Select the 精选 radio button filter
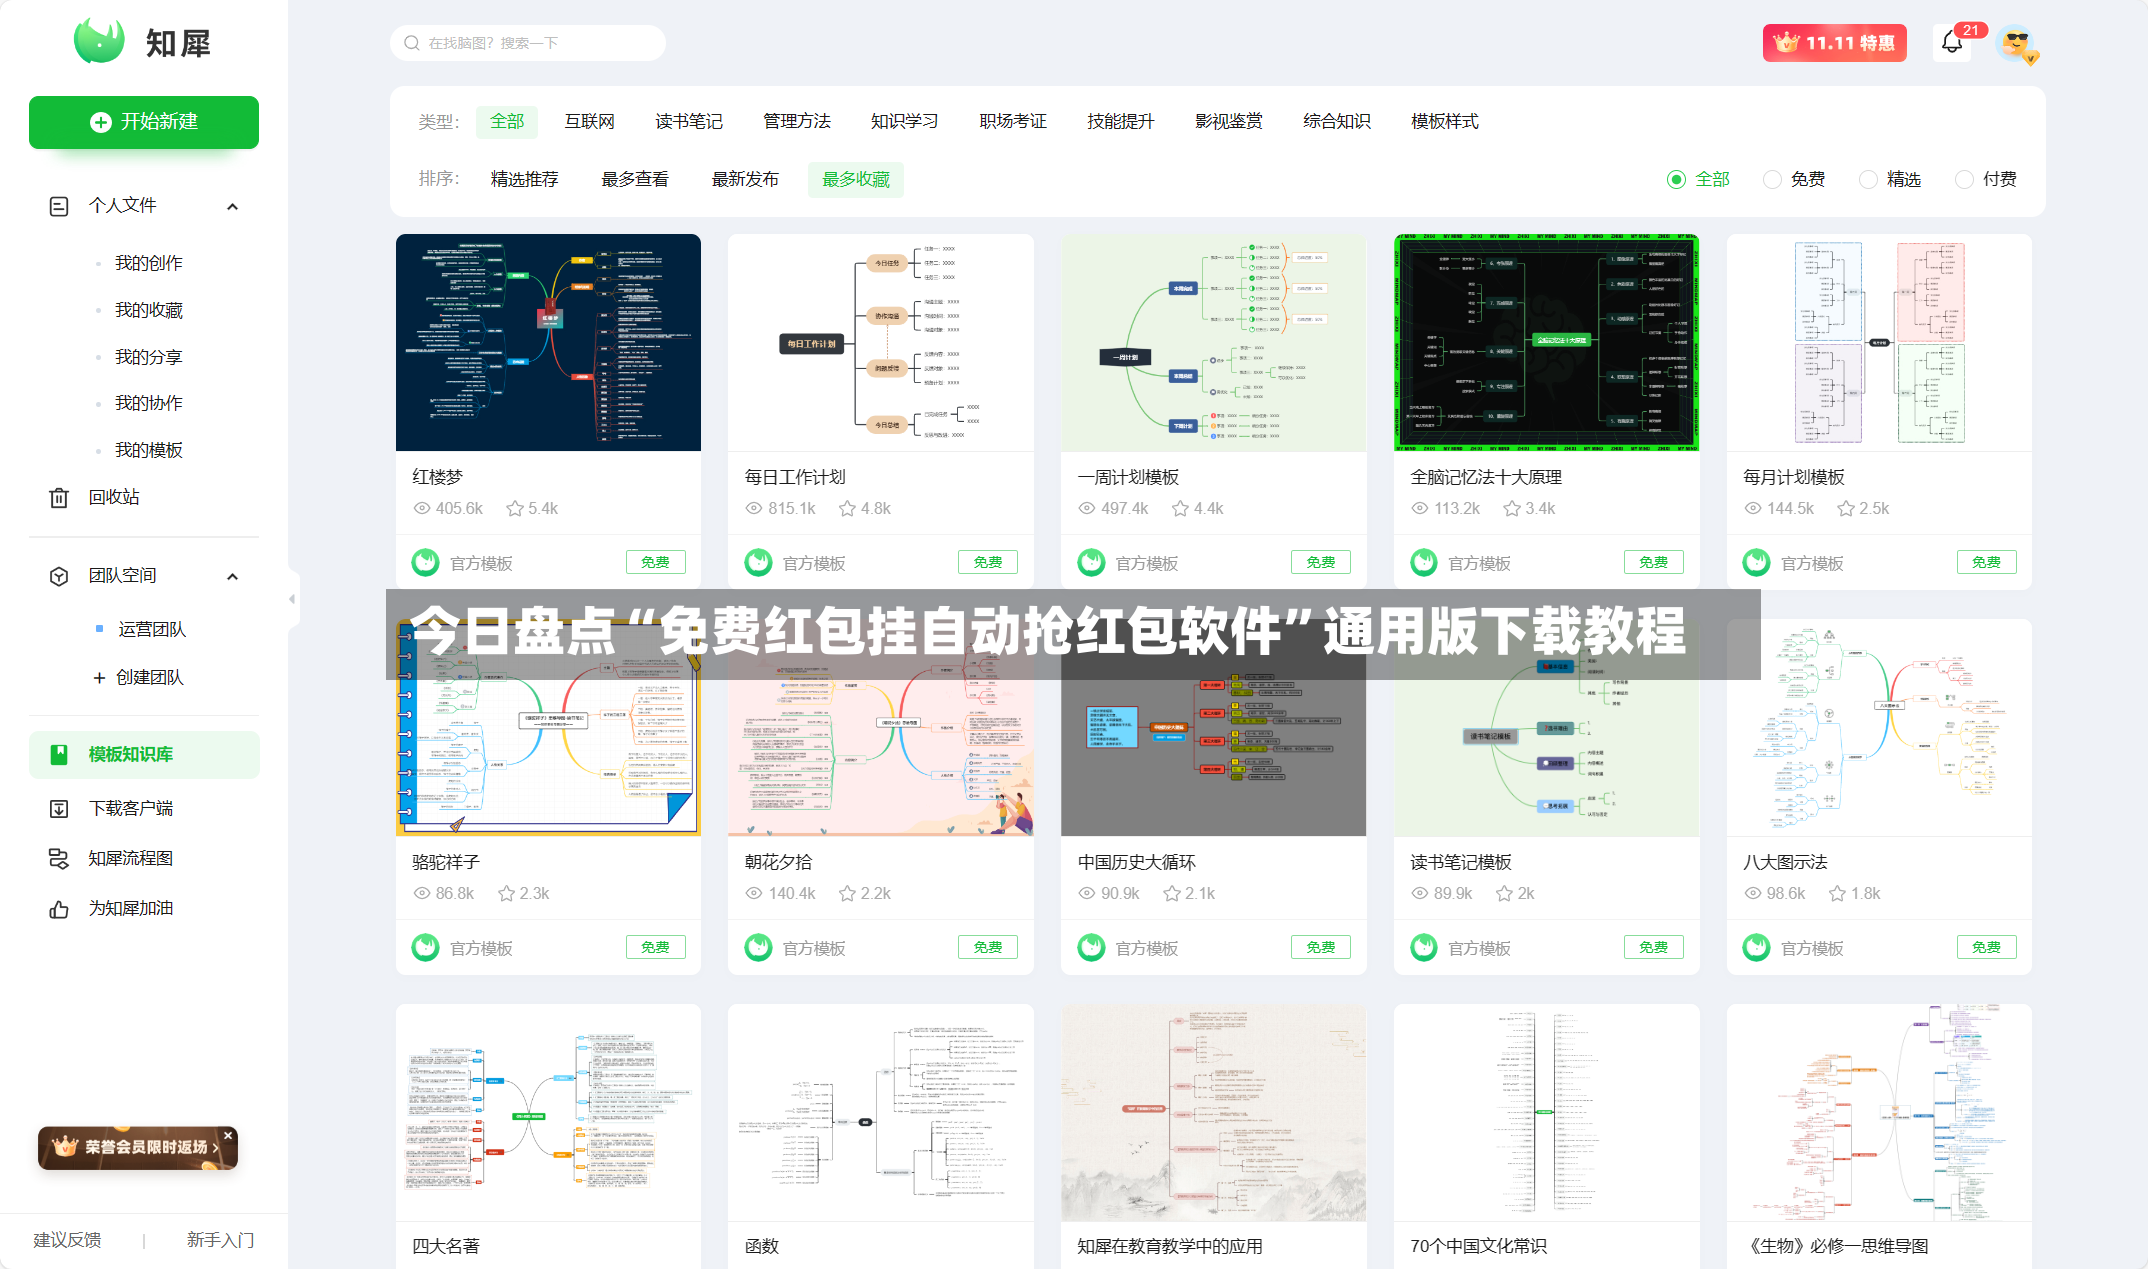The height and width of the screenshot is (1269, 2148). click(1869, 180)
